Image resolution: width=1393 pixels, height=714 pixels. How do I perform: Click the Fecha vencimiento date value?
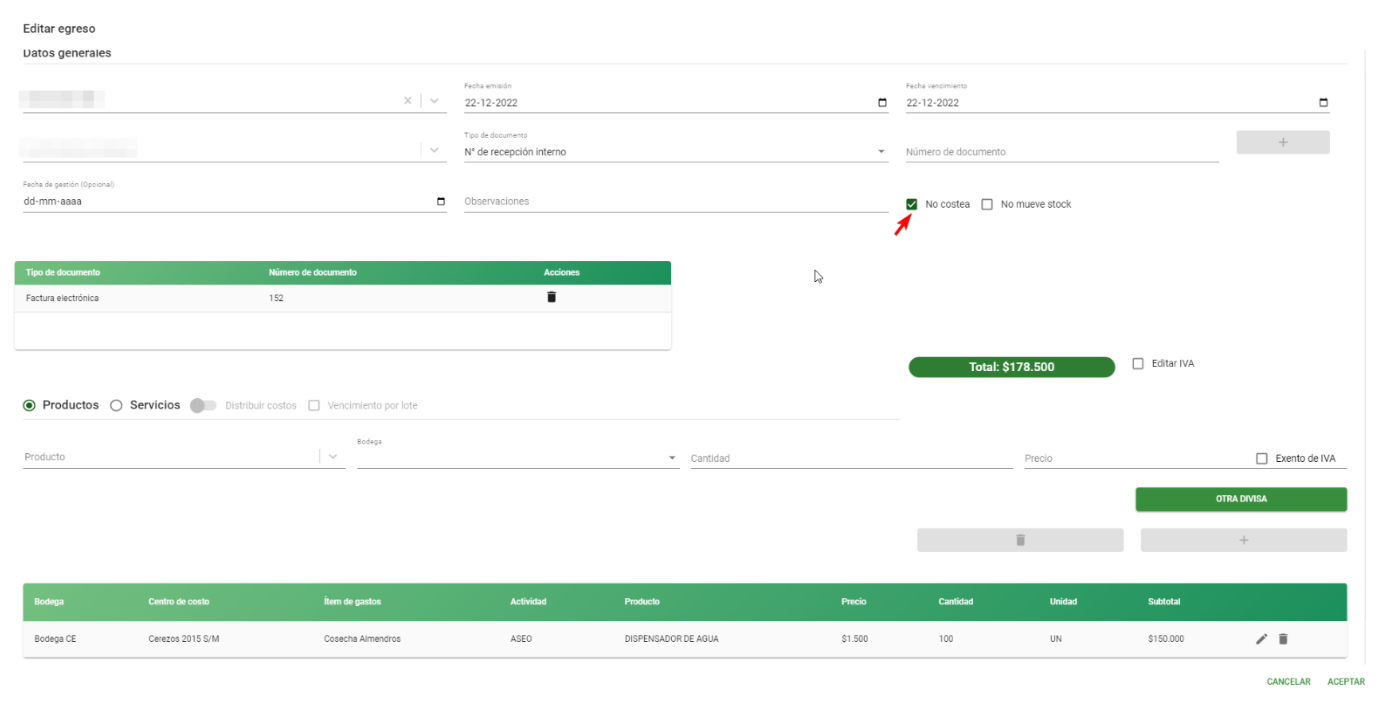[933, 102]
